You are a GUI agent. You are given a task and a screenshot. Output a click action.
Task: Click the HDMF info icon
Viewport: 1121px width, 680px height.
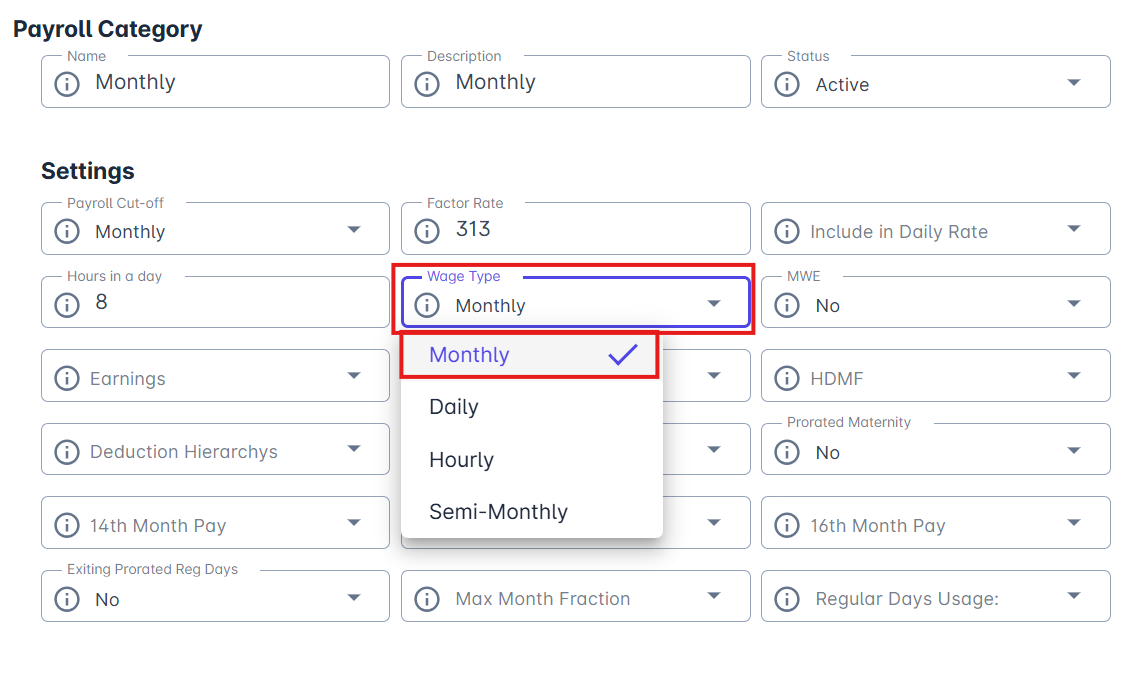pos(787,378)
